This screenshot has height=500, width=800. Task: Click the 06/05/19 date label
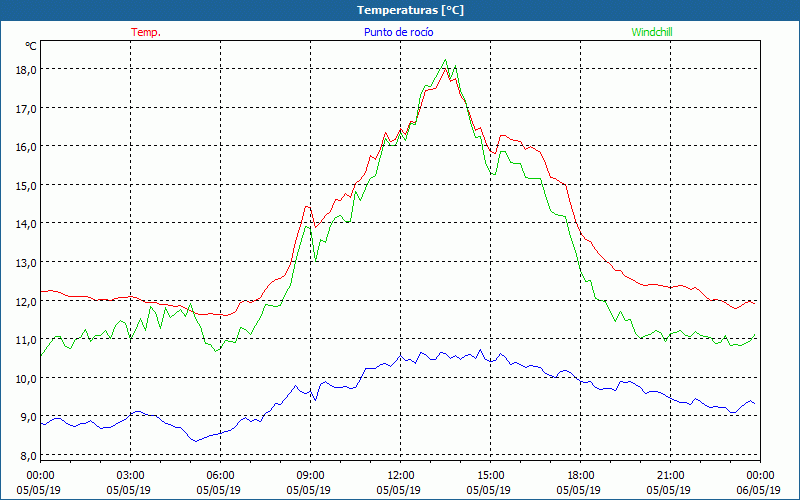(x=759, y=490)
